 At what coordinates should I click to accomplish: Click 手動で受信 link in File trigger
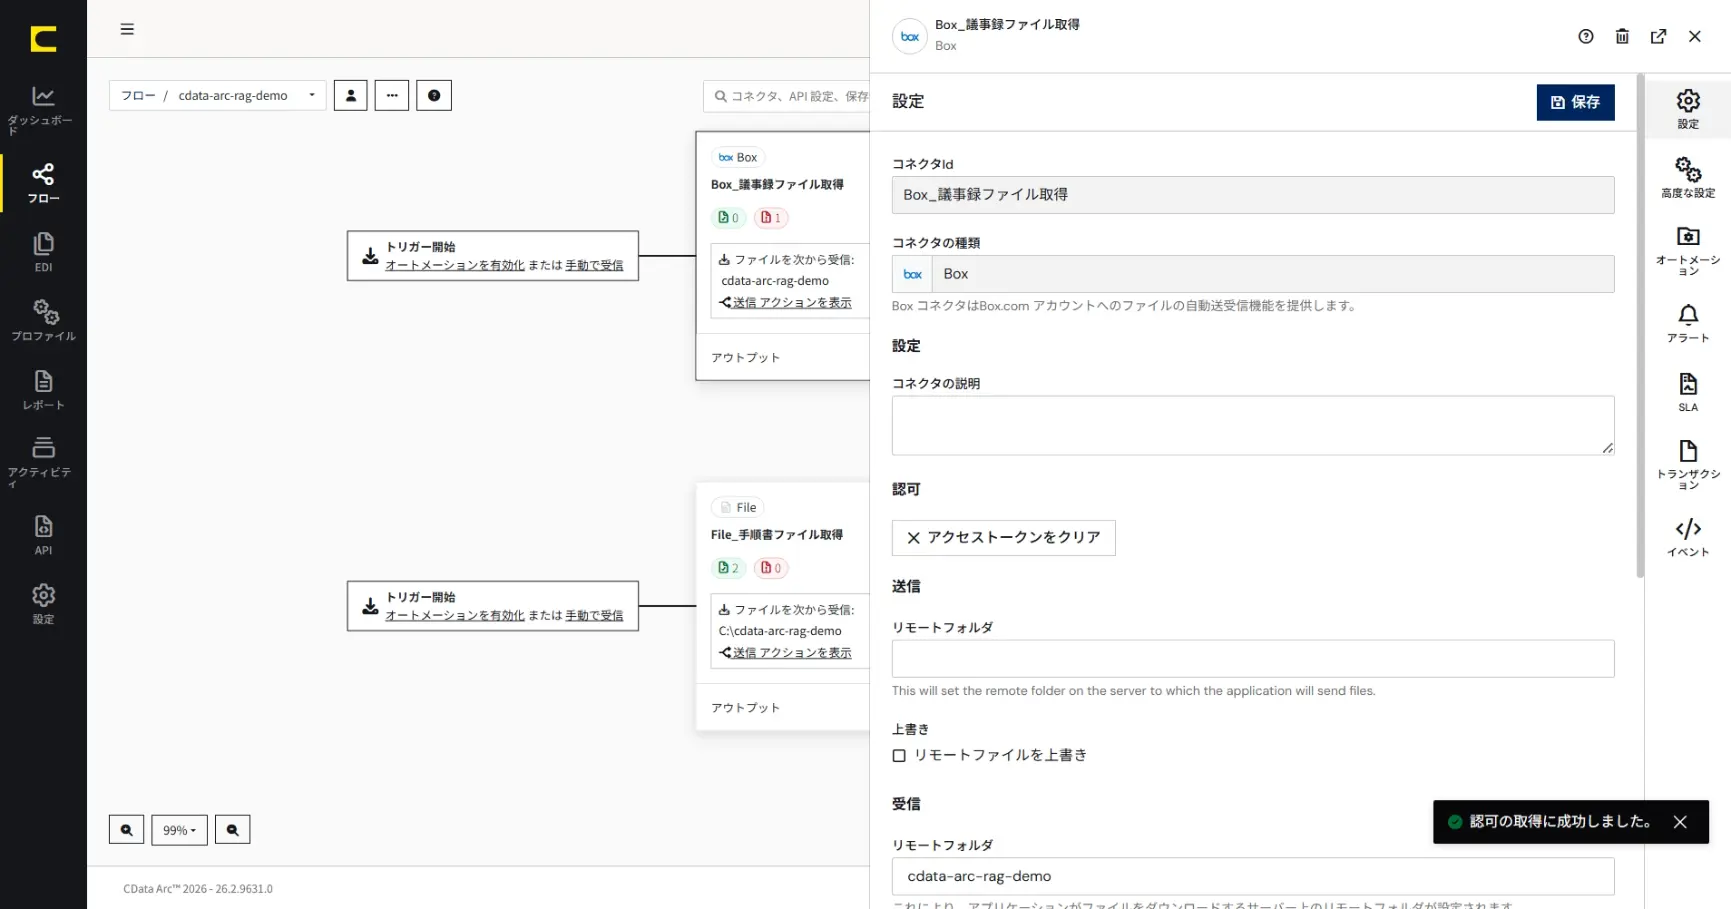594,615
